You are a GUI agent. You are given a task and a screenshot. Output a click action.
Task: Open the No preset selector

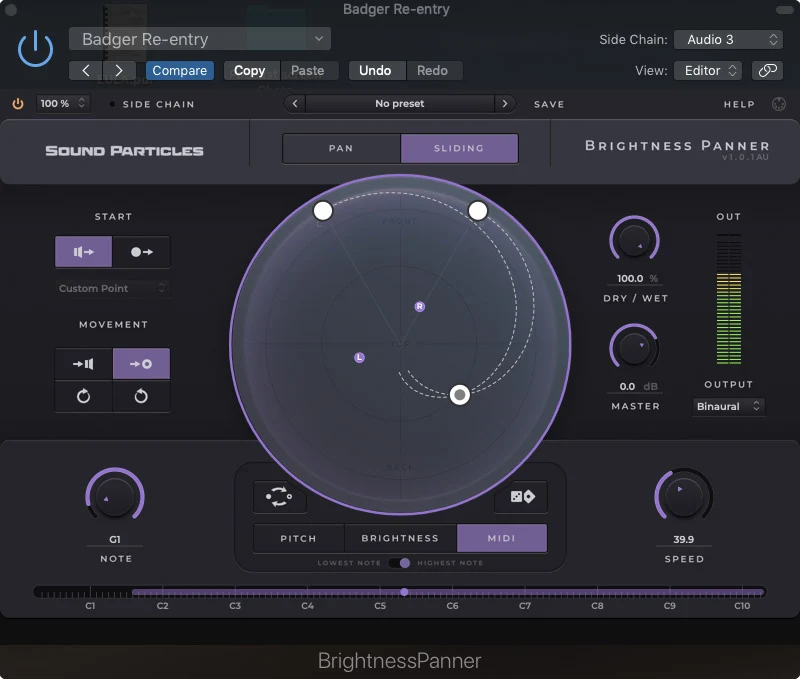399,104
